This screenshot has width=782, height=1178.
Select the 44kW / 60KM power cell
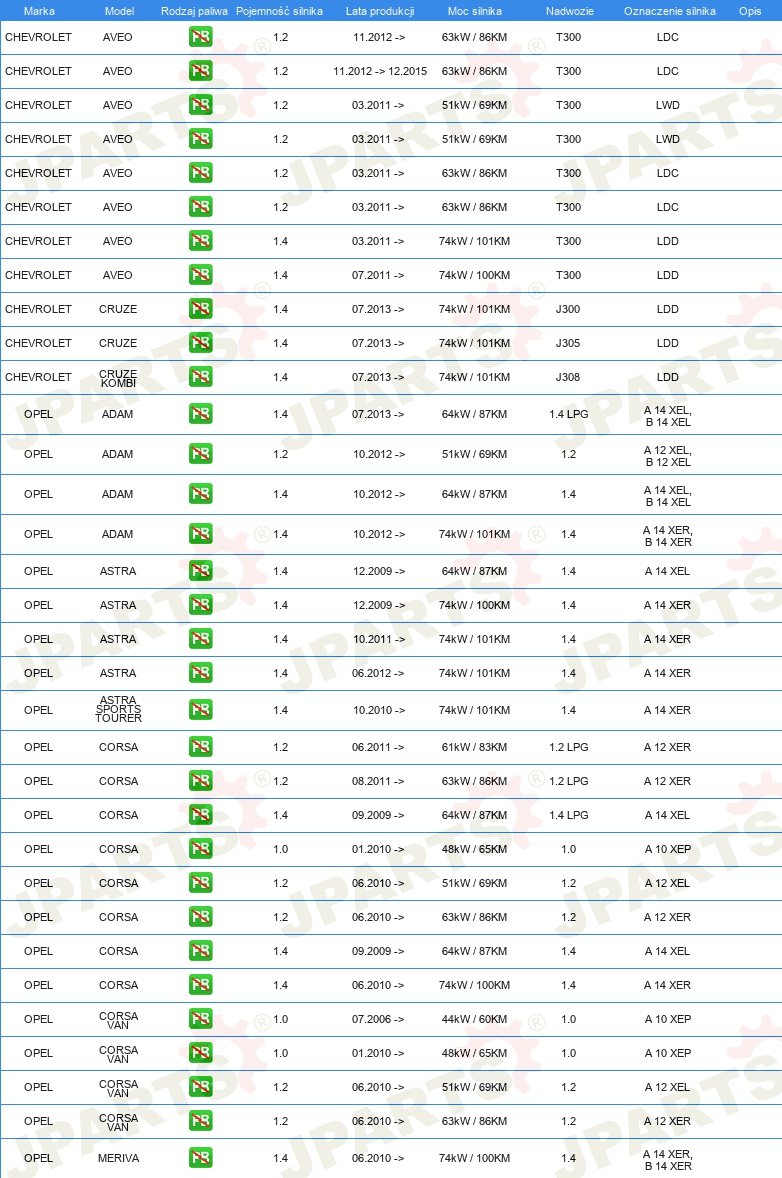point(474,1019)
